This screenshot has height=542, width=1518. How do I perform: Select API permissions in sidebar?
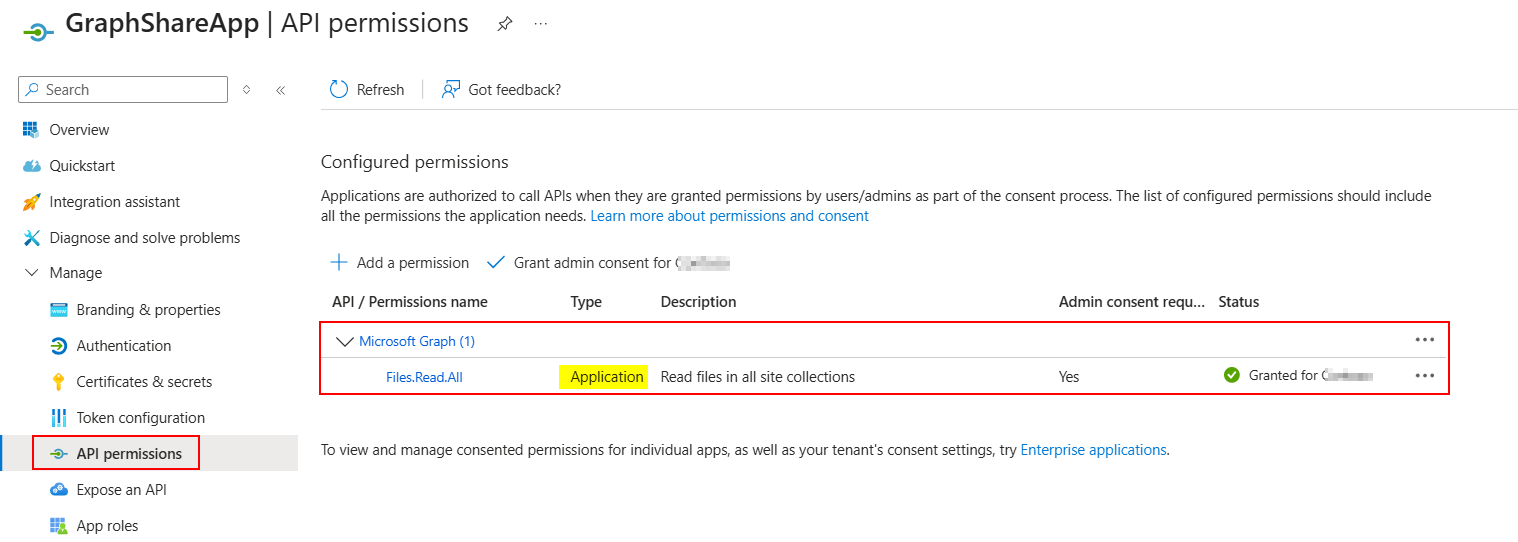pyautogui.click(x=129, y=454)
